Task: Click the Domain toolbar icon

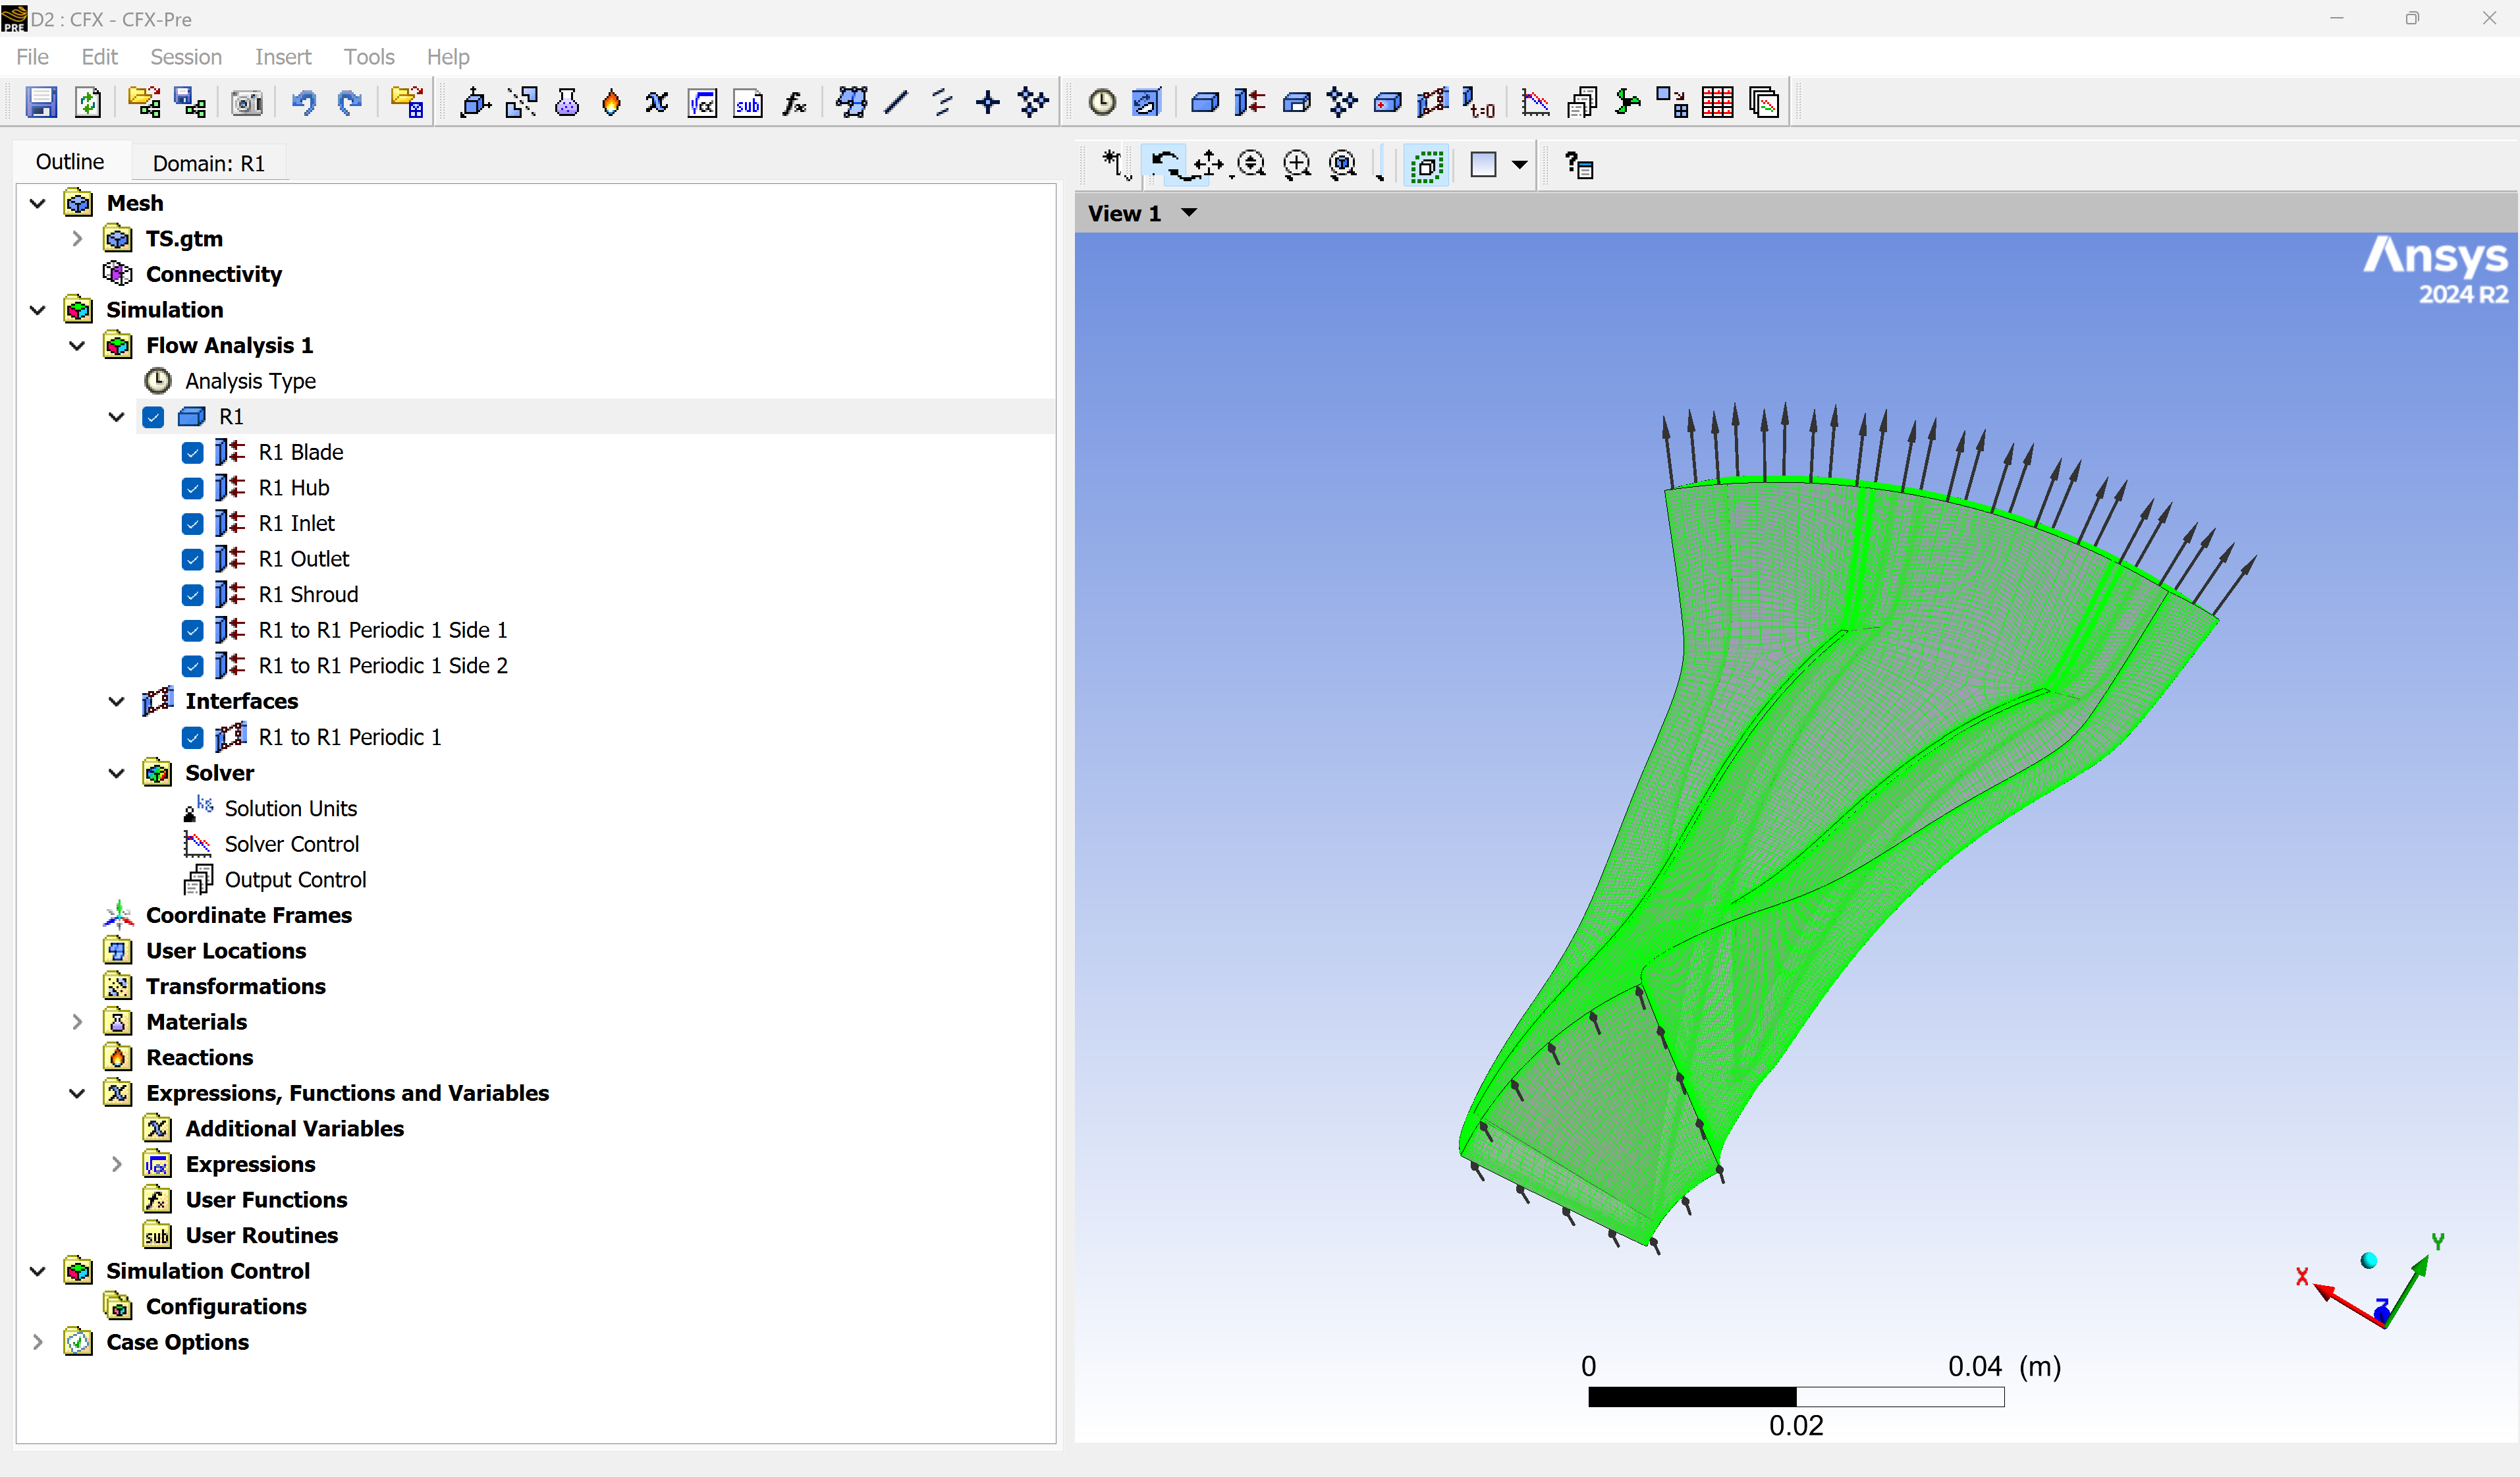Action: (1205, 102)
